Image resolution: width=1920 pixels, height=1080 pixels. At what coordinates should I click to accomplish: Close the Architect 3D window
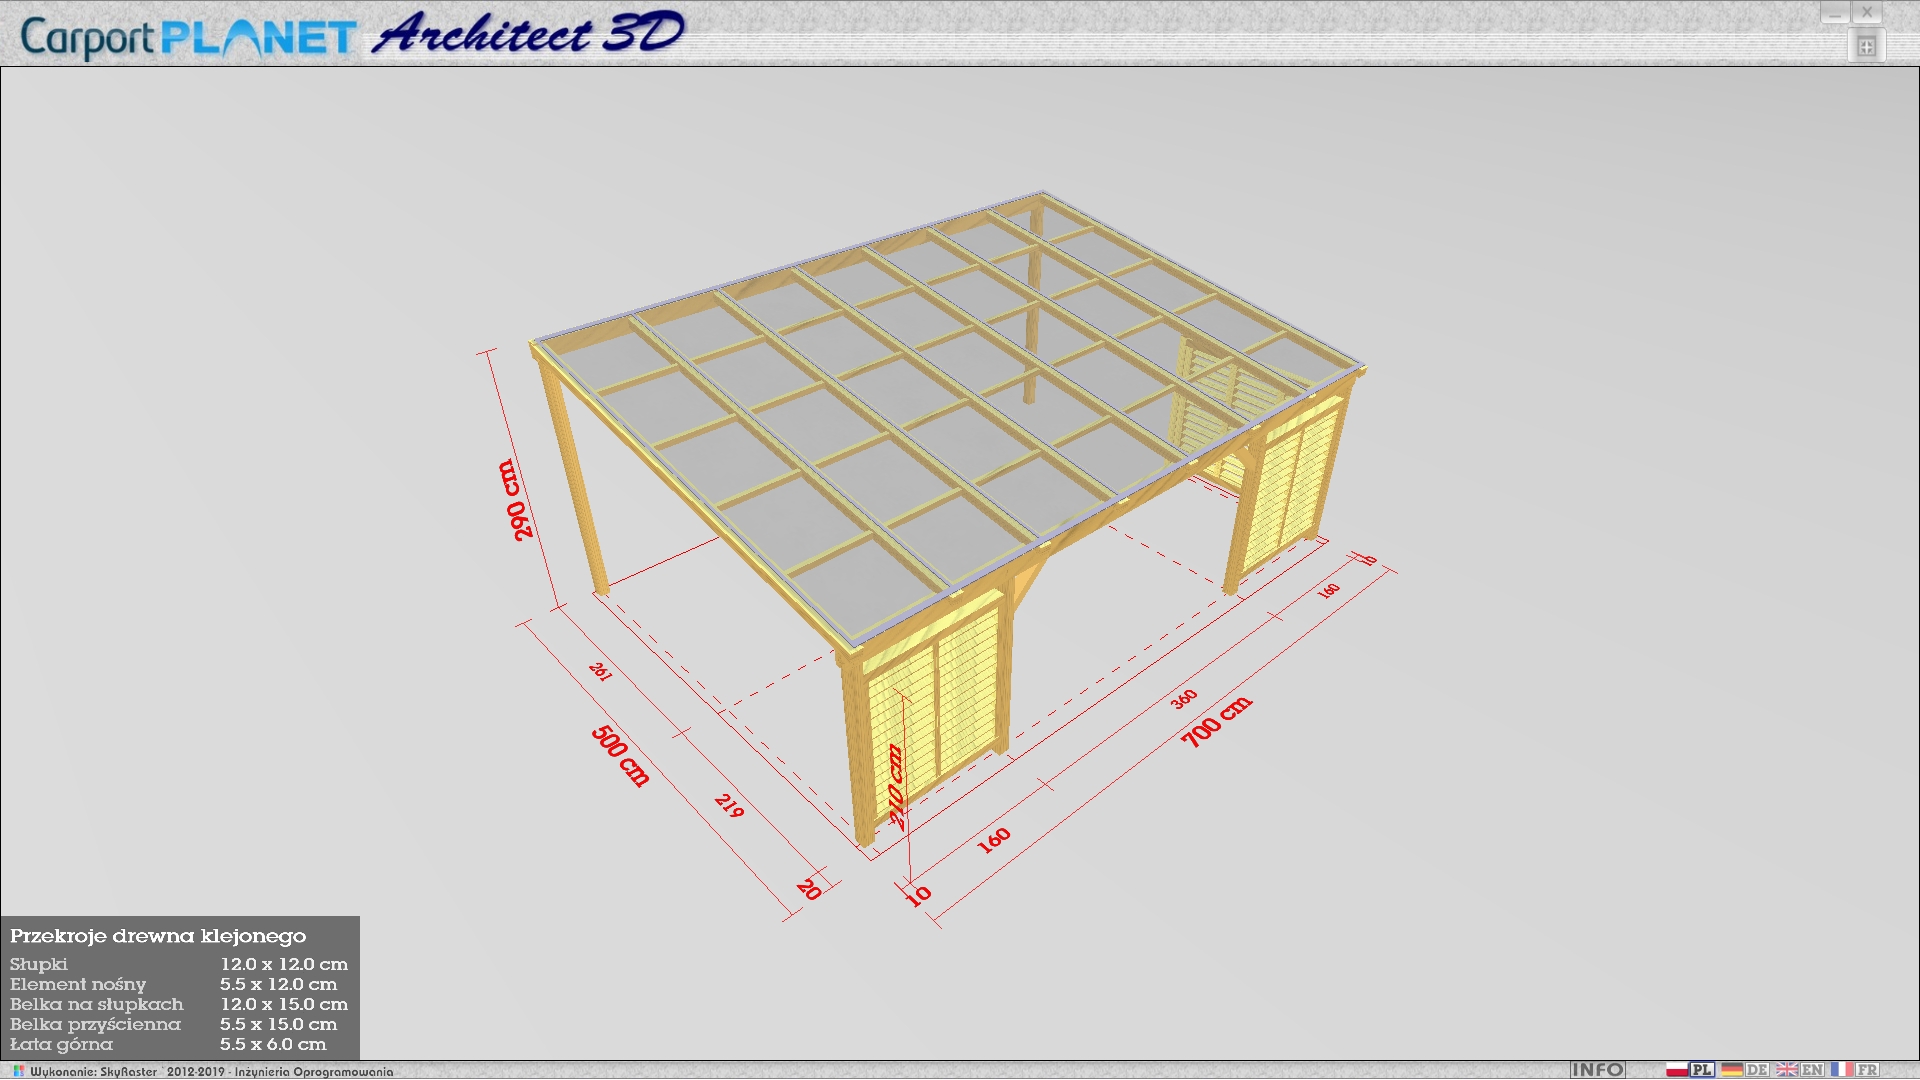tap(1867, 13)
